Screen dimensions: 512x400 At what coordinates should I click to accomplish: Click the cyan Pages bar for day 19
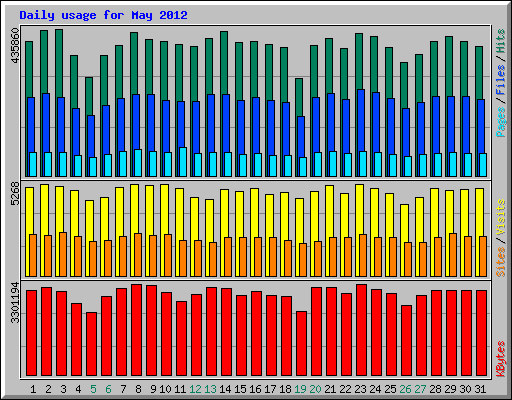click(303, 167)
